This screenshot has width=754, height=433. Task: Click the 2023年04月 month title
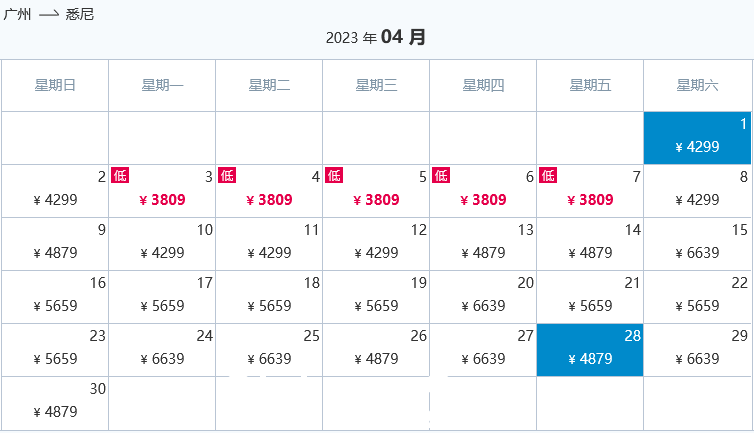[376, 37]
